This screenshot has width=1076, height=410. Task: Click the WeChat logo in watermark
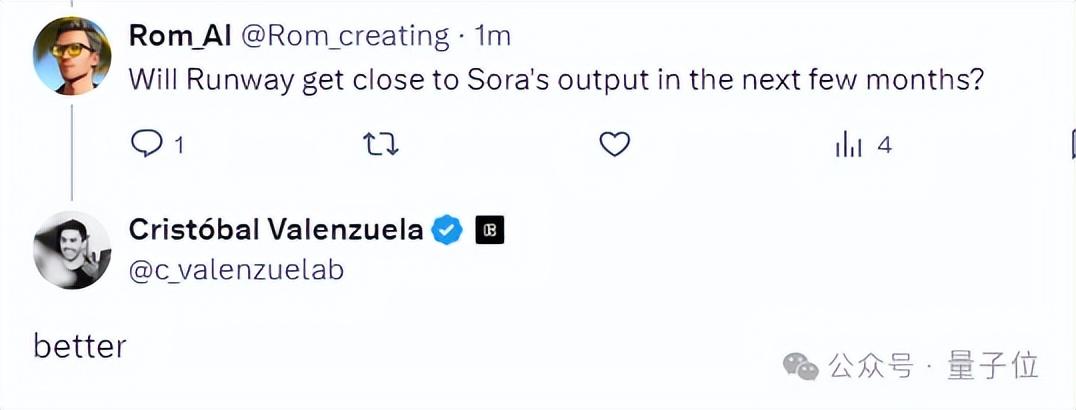point(800,365)
